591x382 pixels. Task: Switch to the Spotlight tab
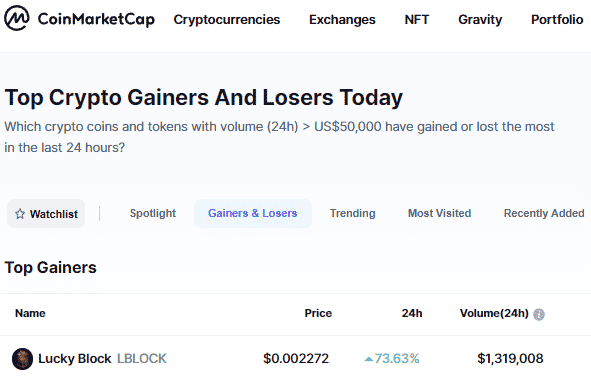pyautogui.click(x=153, y=213)
